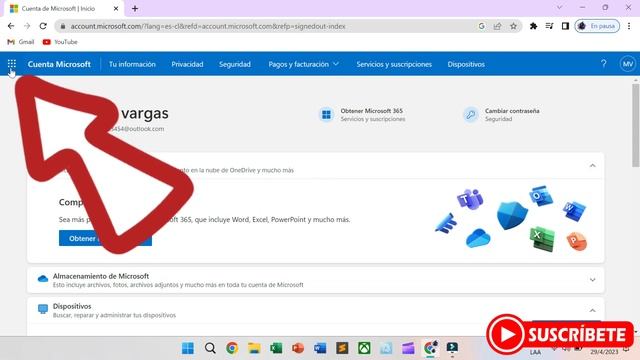640x360 pixels.
Task: Click the page vertical scrollbar
Action: [x=636, y=126]
